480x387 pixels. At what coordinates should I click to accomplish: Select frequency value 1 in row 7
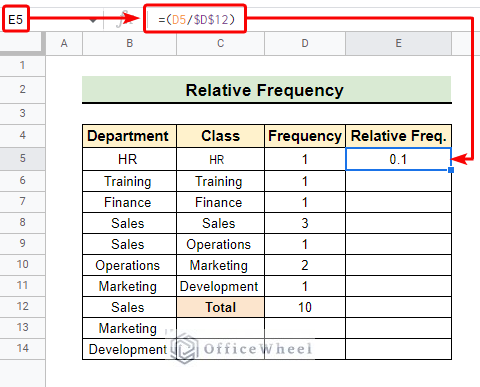[x=305, y=202]
